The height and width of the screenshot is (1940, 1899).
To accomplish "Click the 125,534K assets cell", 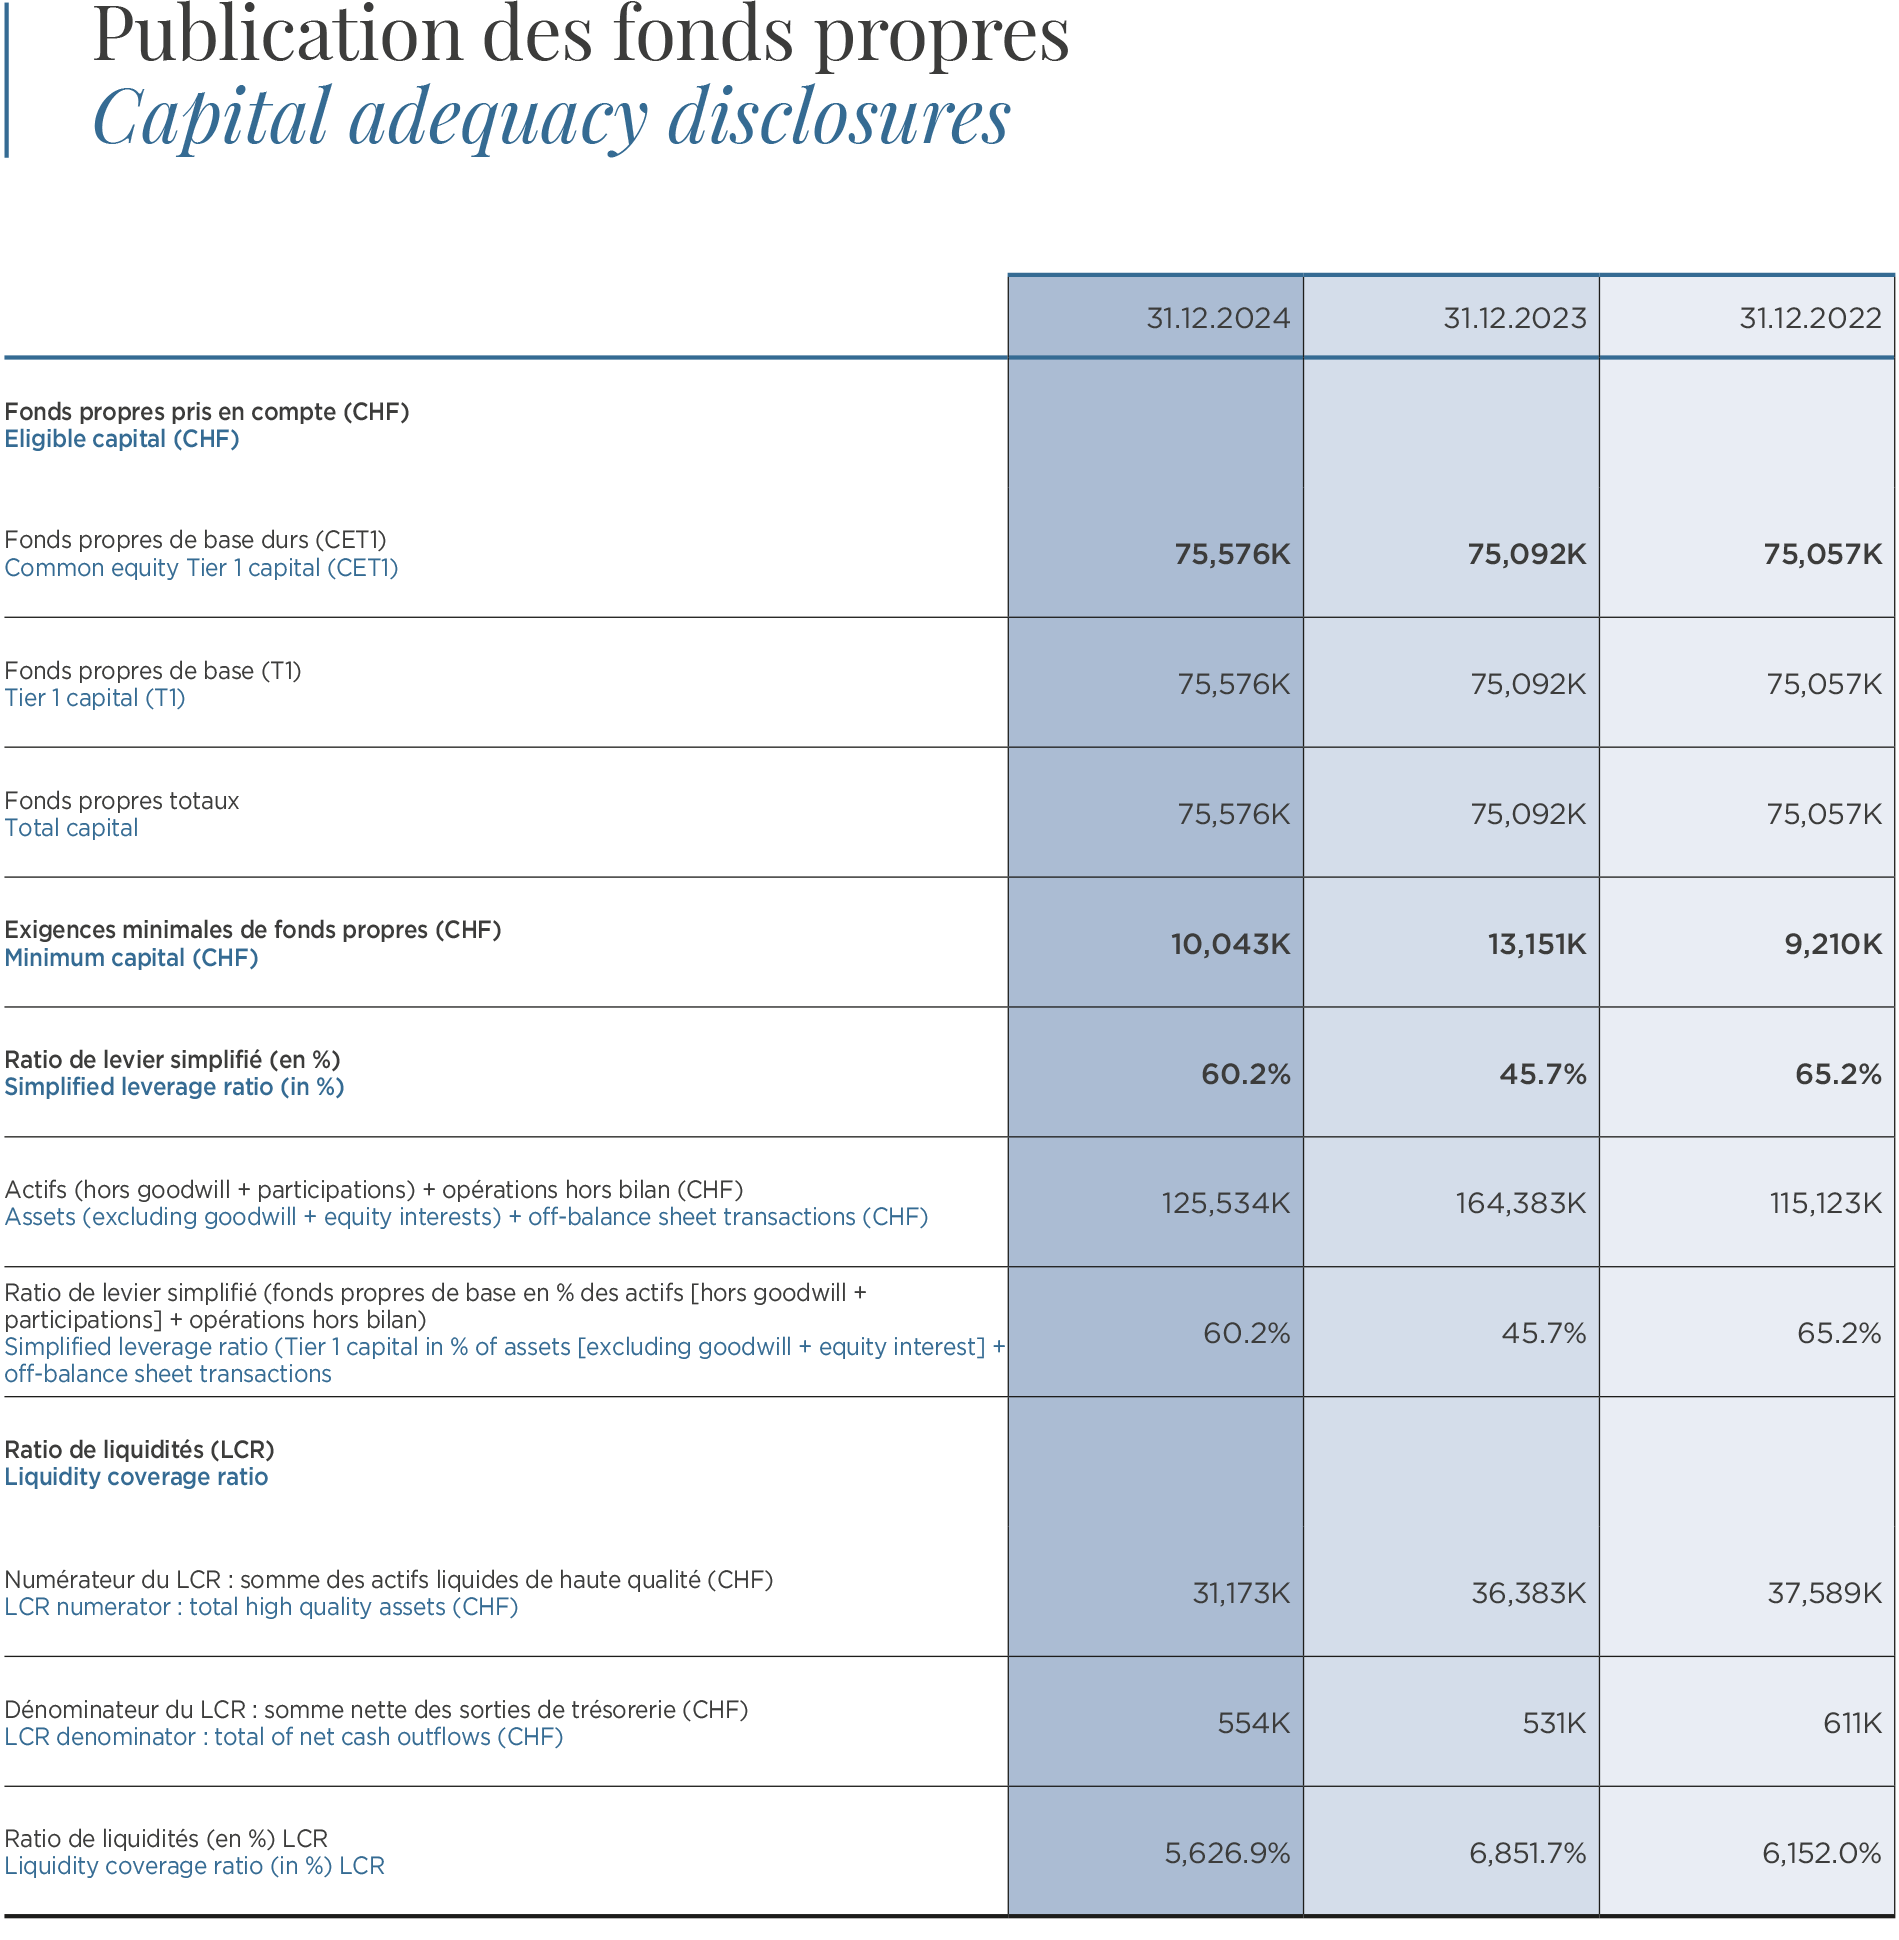I will [1225, 1203].
